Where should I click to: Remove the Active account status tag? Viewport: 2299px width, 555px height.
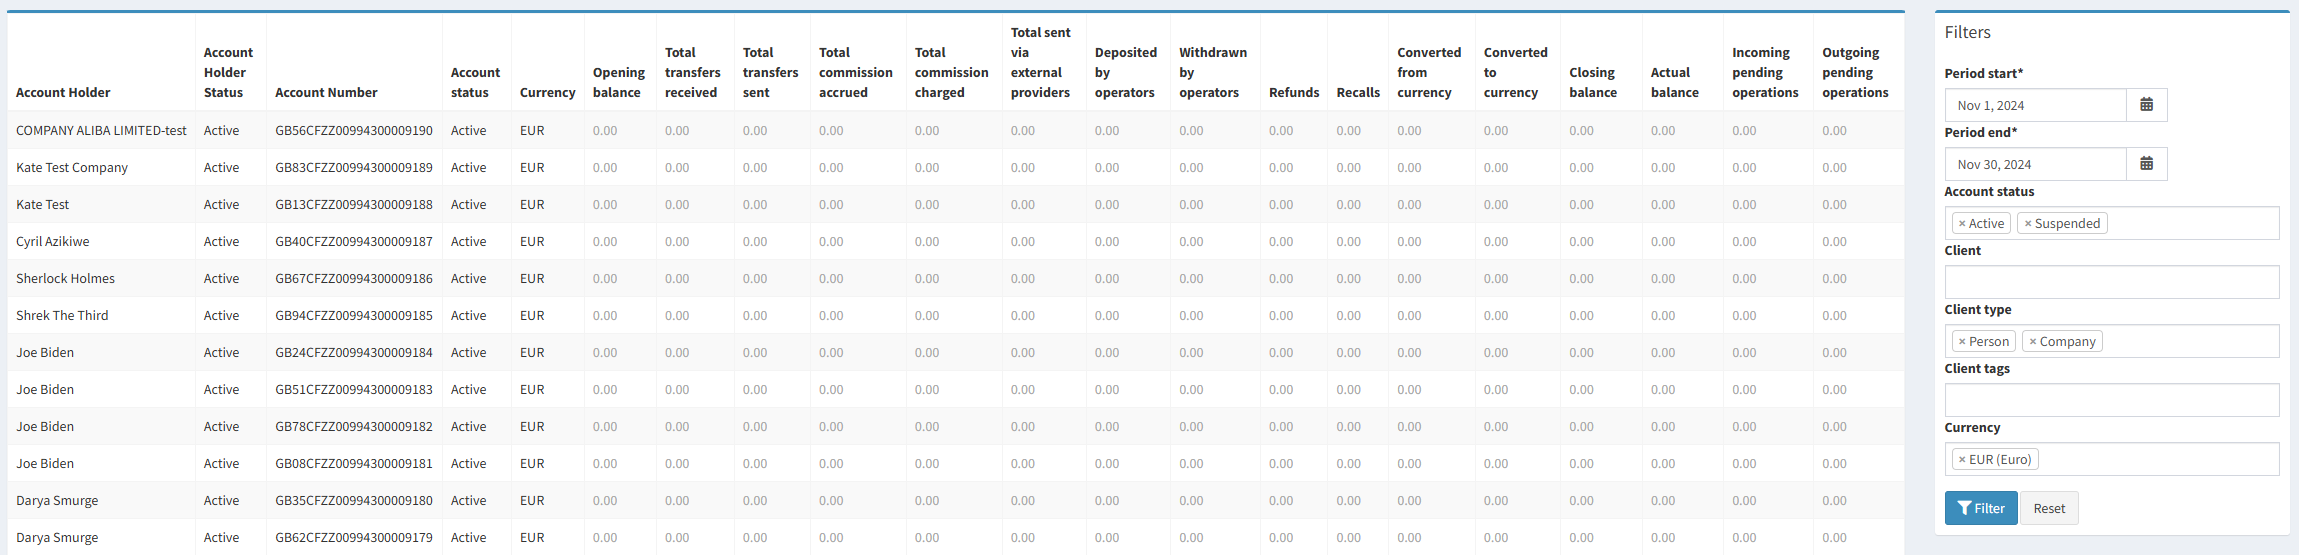click(x=1962, y=224)
